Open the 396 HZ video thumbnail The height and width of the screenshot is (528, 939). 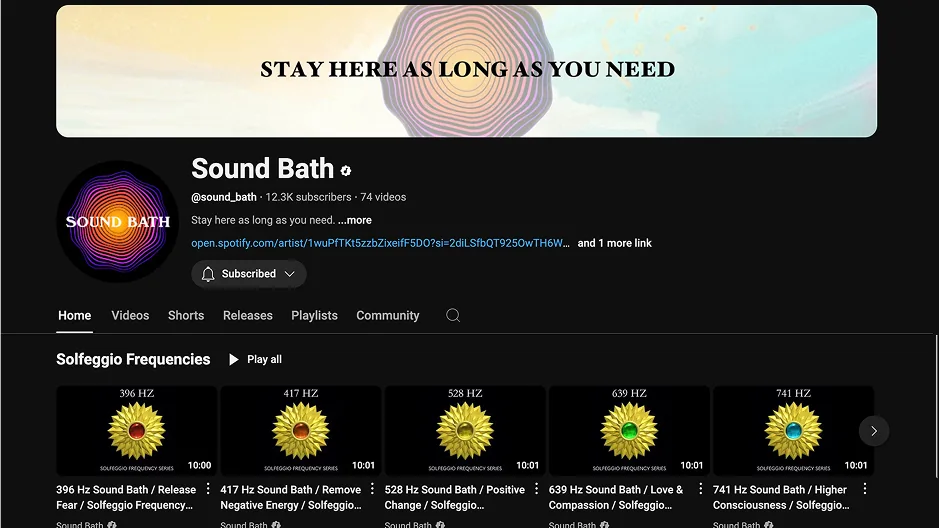(137, 431)
